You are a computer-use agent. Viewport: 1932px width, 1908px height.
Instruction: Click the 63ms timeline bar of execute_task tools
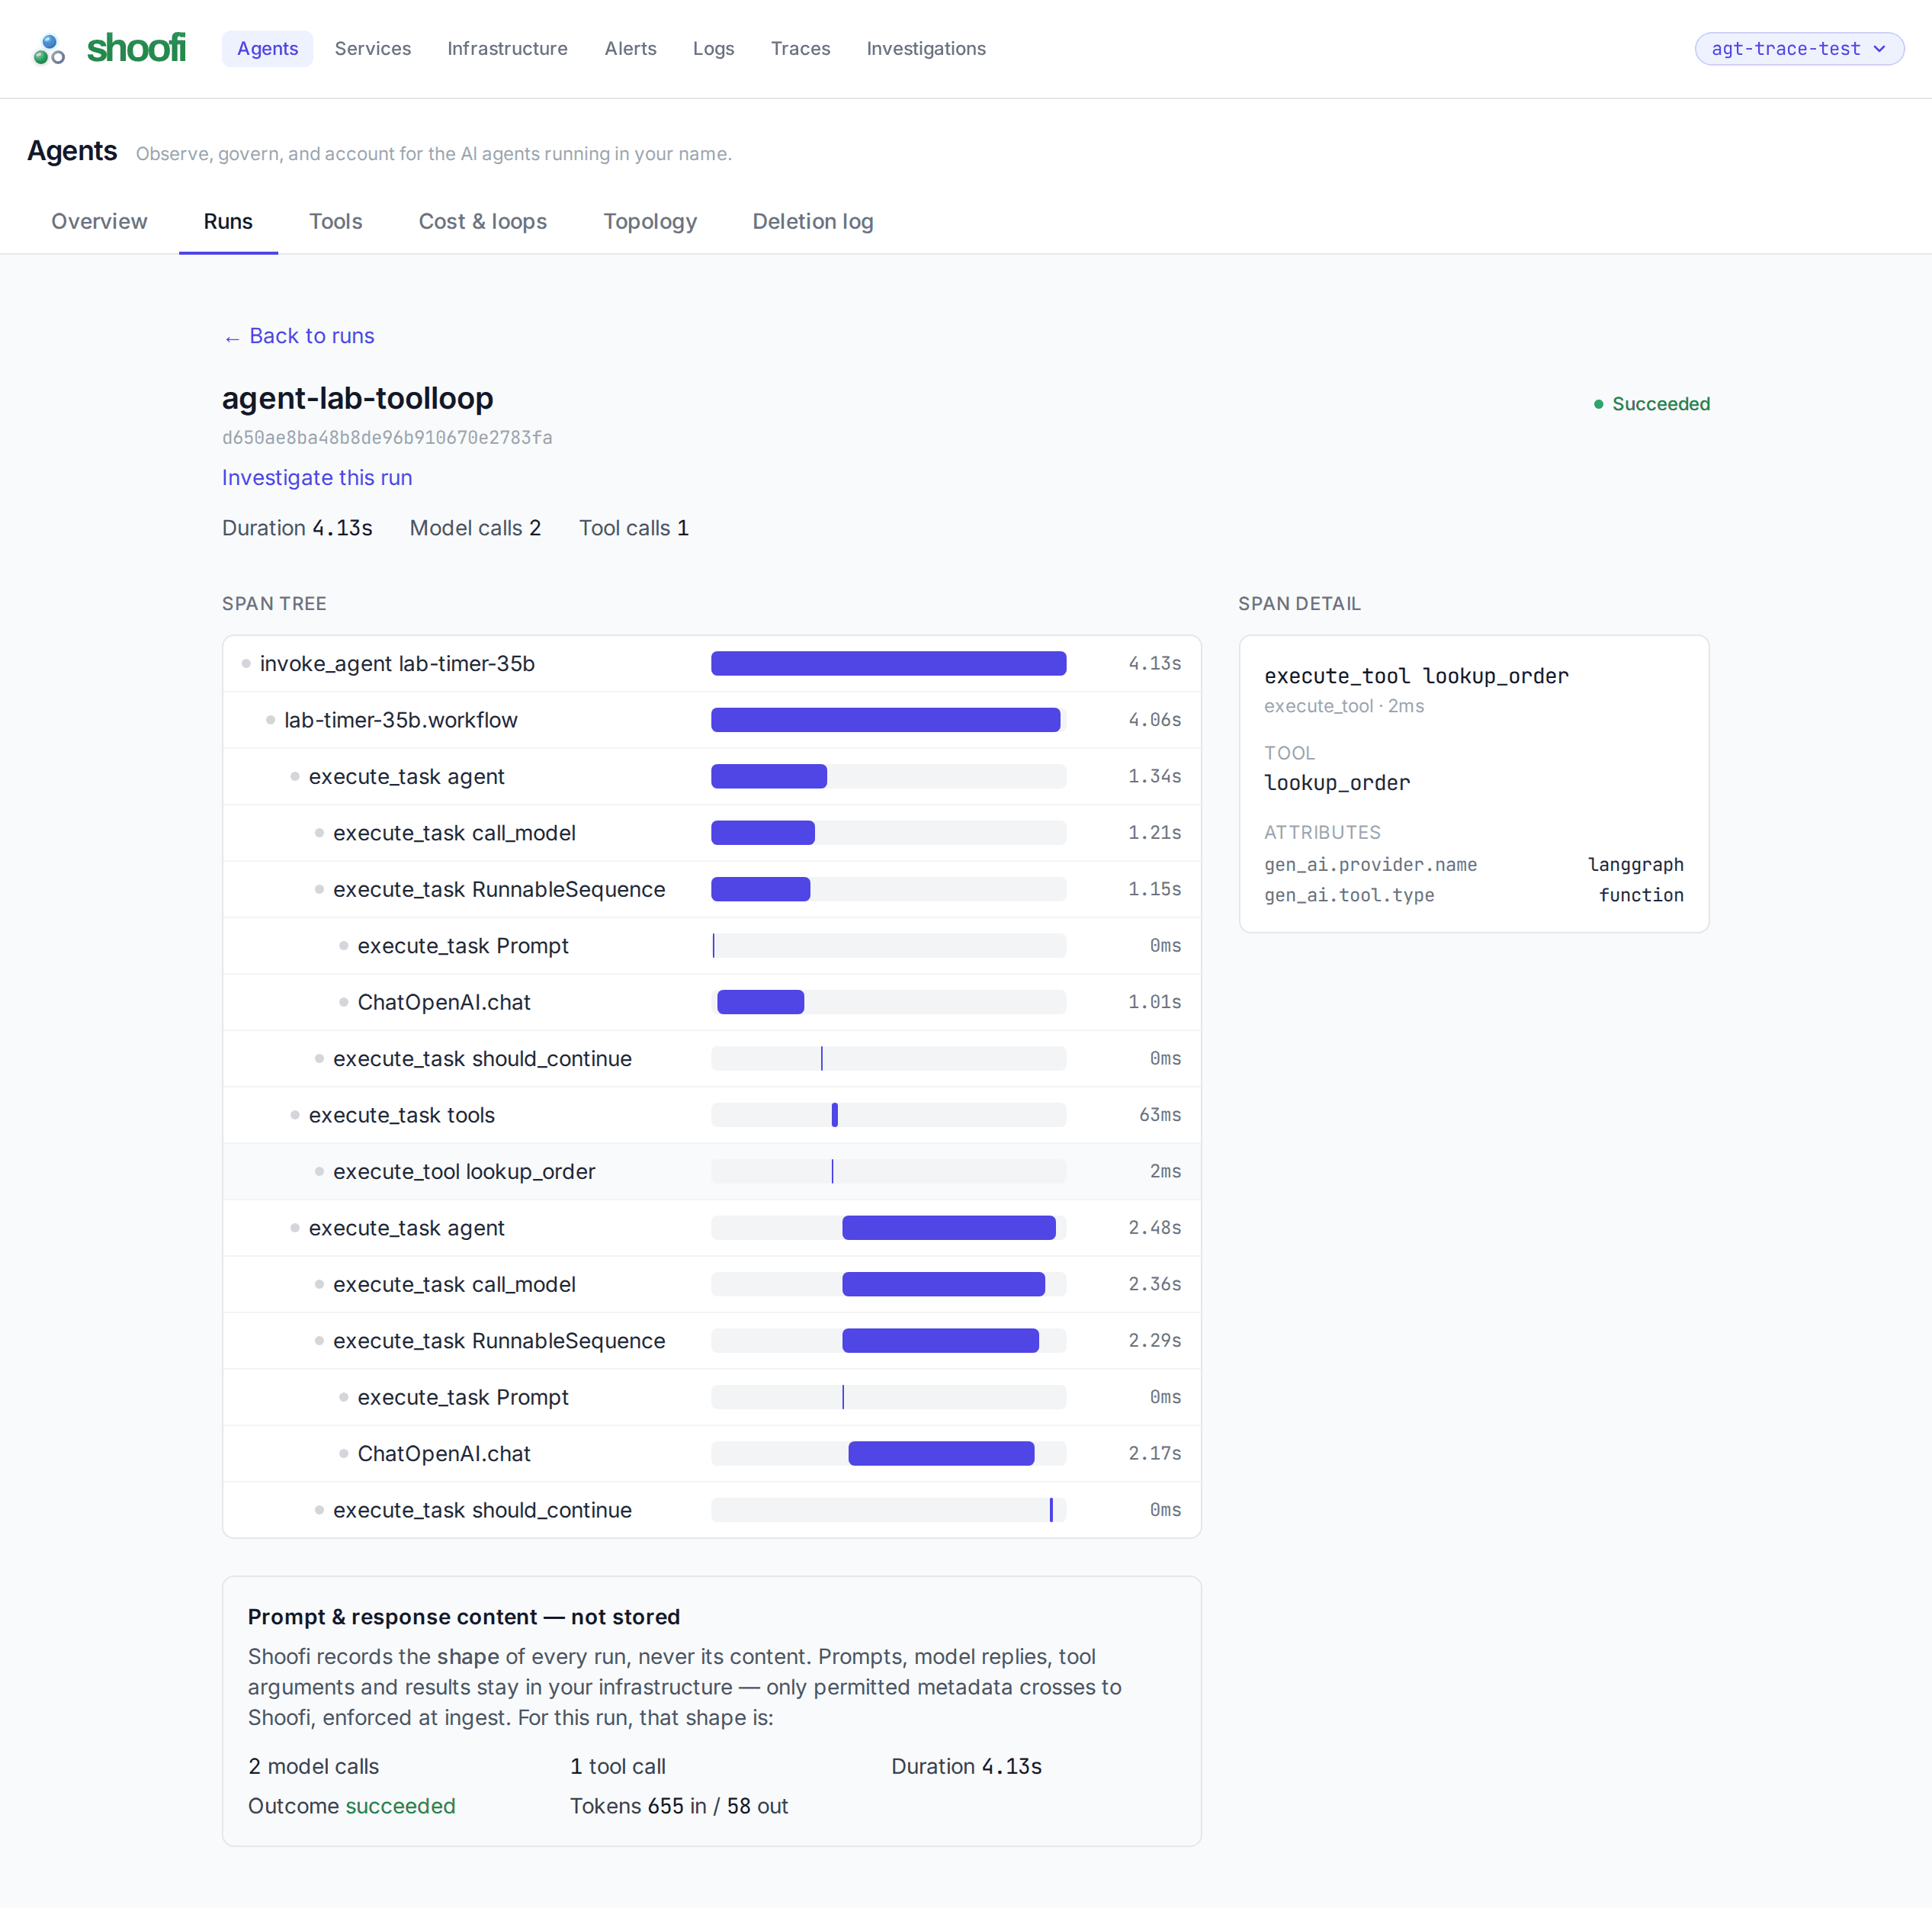835,1115
